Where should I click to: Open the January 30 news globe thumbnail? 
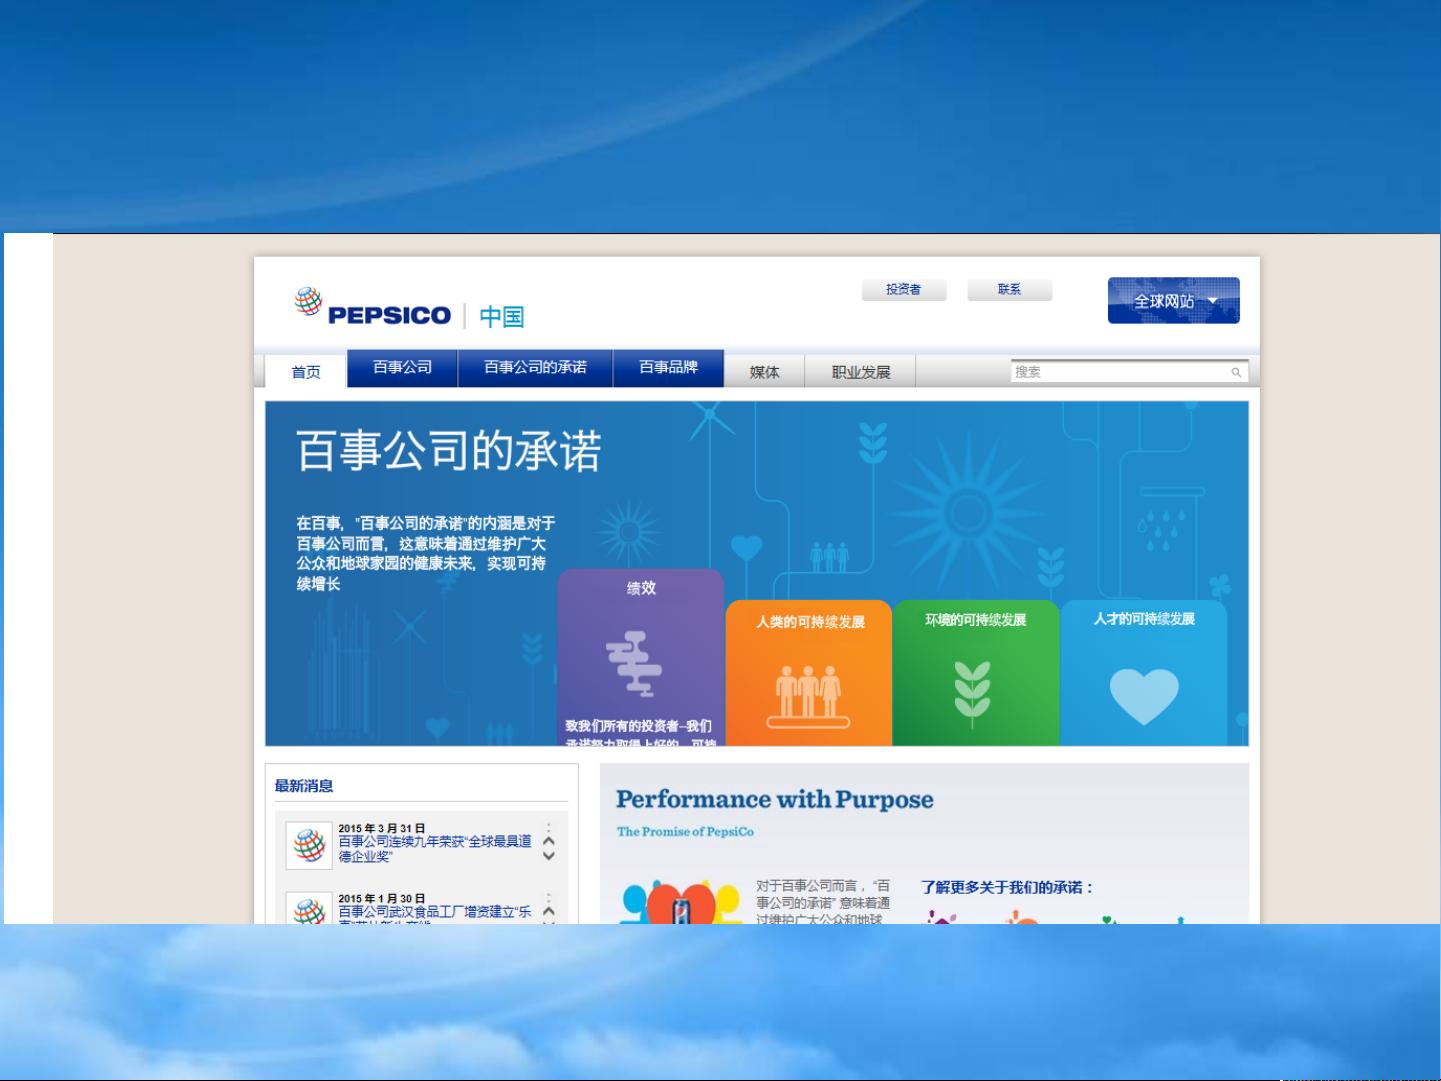point(309,909)
